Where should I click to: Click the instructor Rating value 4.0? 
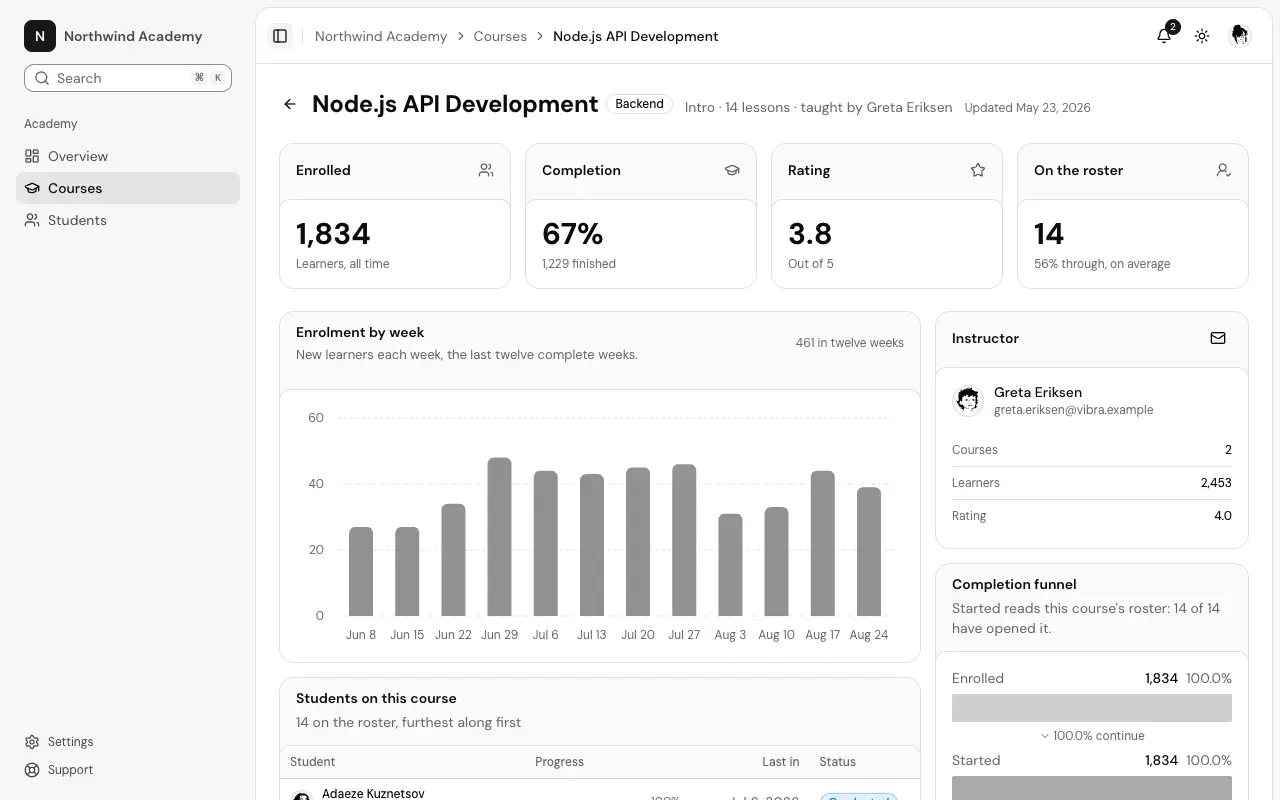[1222, 516]
